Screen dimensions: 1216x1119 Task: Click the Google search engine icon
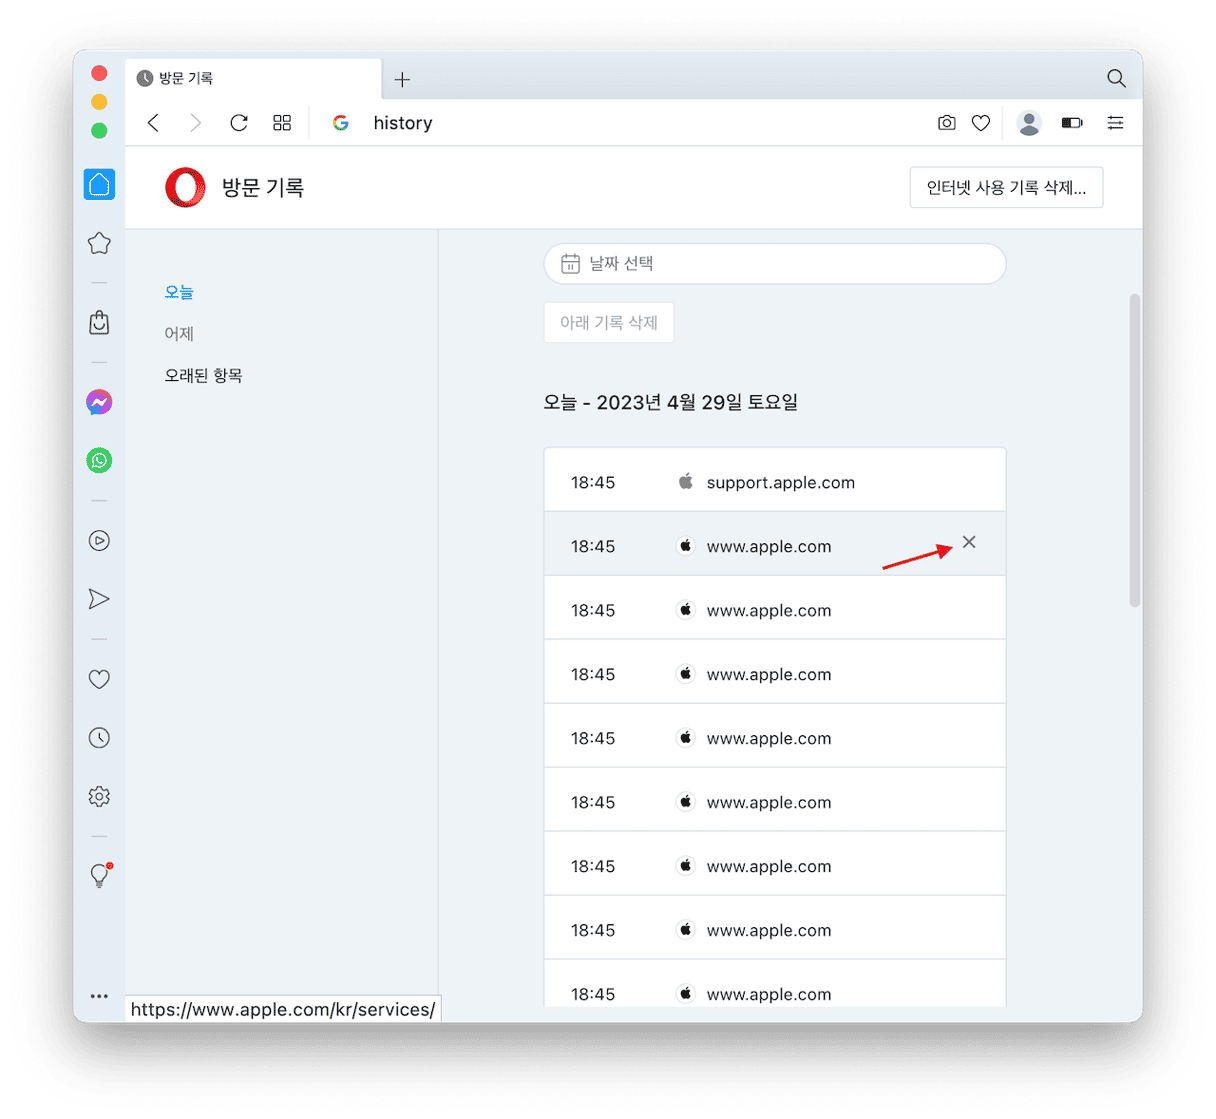coord(341,123)
